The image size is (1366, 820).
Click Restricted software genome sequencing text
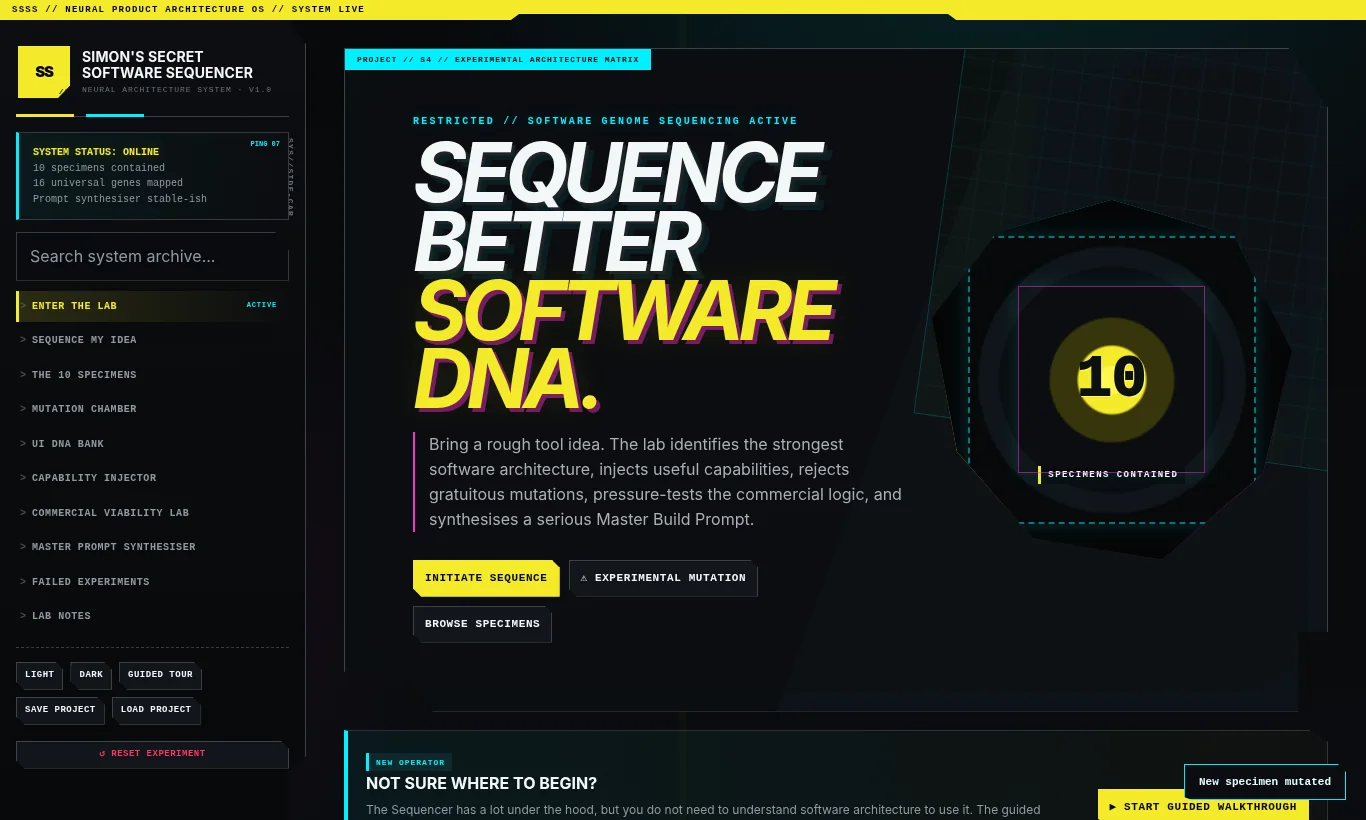[605, 121]
